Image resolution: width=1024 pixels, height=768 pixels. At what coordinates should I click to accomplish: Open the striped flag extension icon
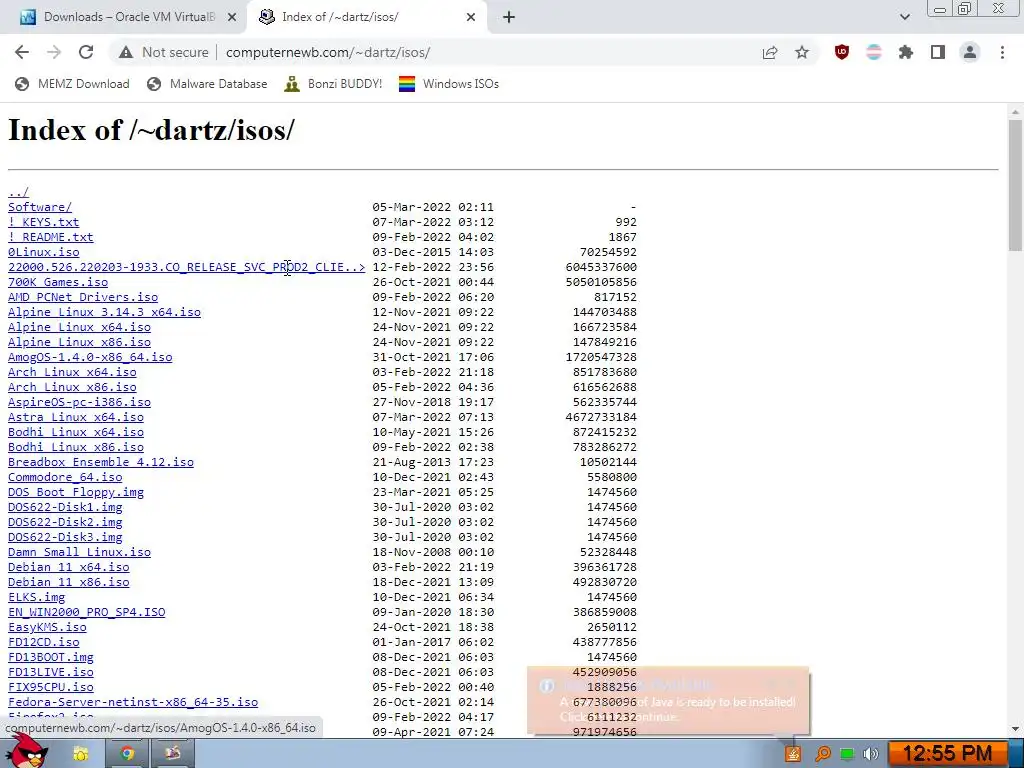pyautogui.click(x=873, y=52)
